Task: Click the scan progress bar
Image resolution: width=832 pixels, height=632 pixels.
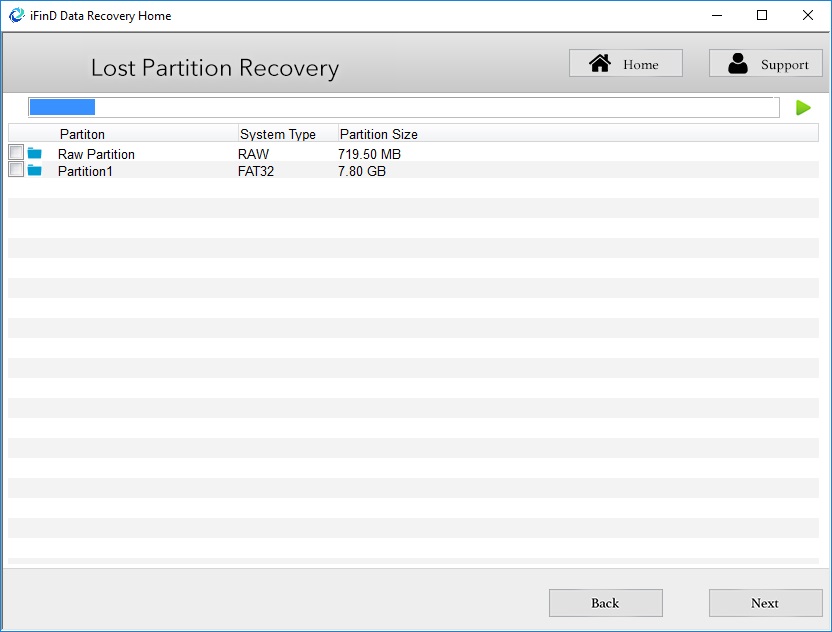Action: (x=404, y=107)
